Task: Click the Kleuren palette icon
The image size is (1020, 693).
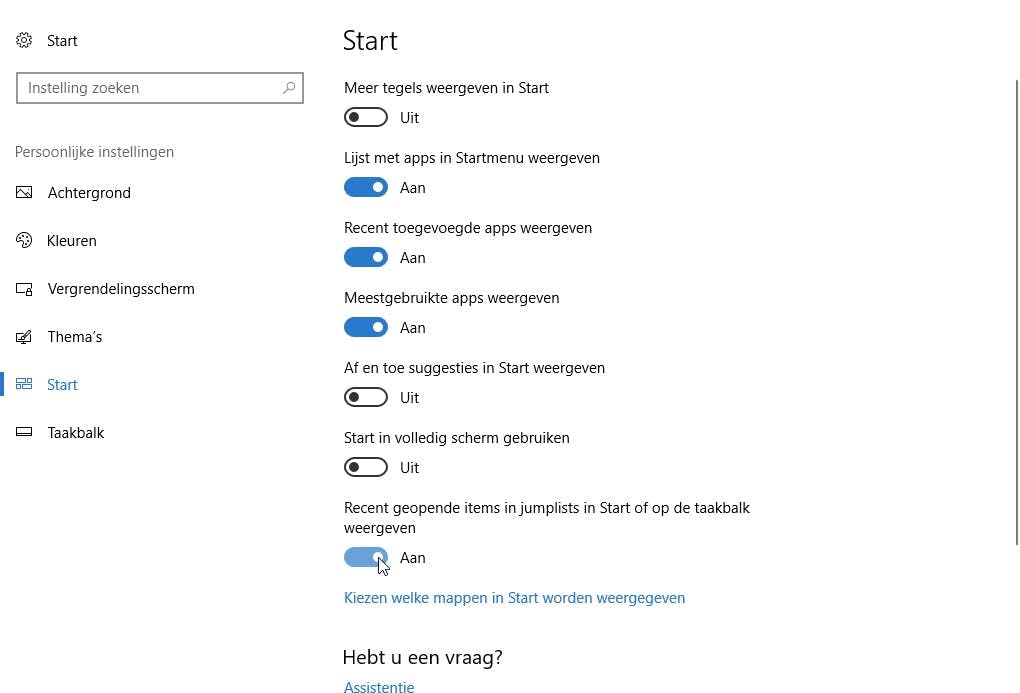Action: [24, 241]
